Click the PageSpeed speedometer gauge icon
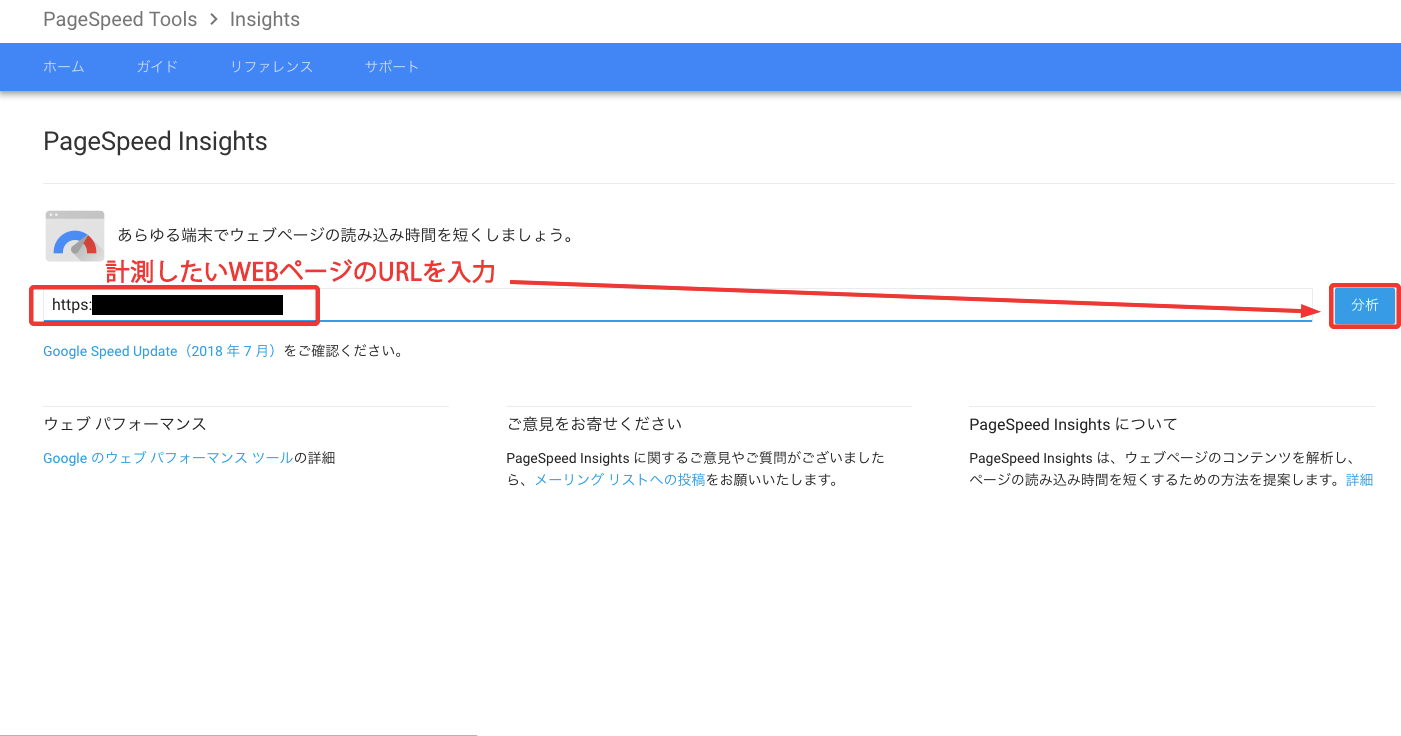Viewport: 1401px width, 736px height. coord(75,236)
